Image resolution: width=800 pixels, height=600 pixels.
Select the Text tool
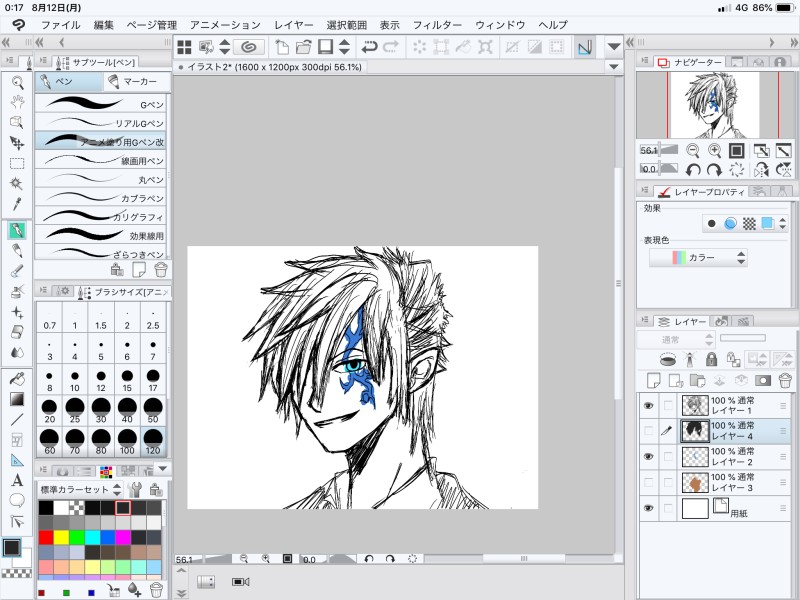pos(17,480)
